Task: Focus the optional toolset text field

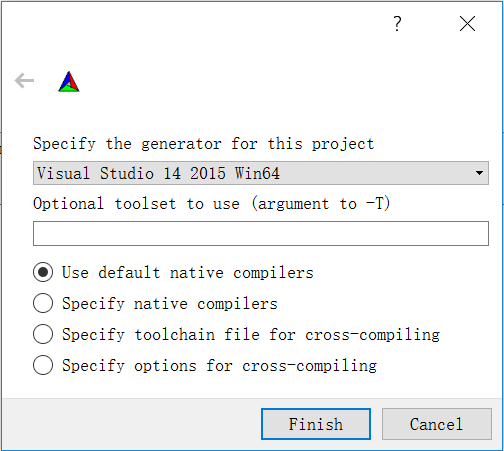Action: 261,233
